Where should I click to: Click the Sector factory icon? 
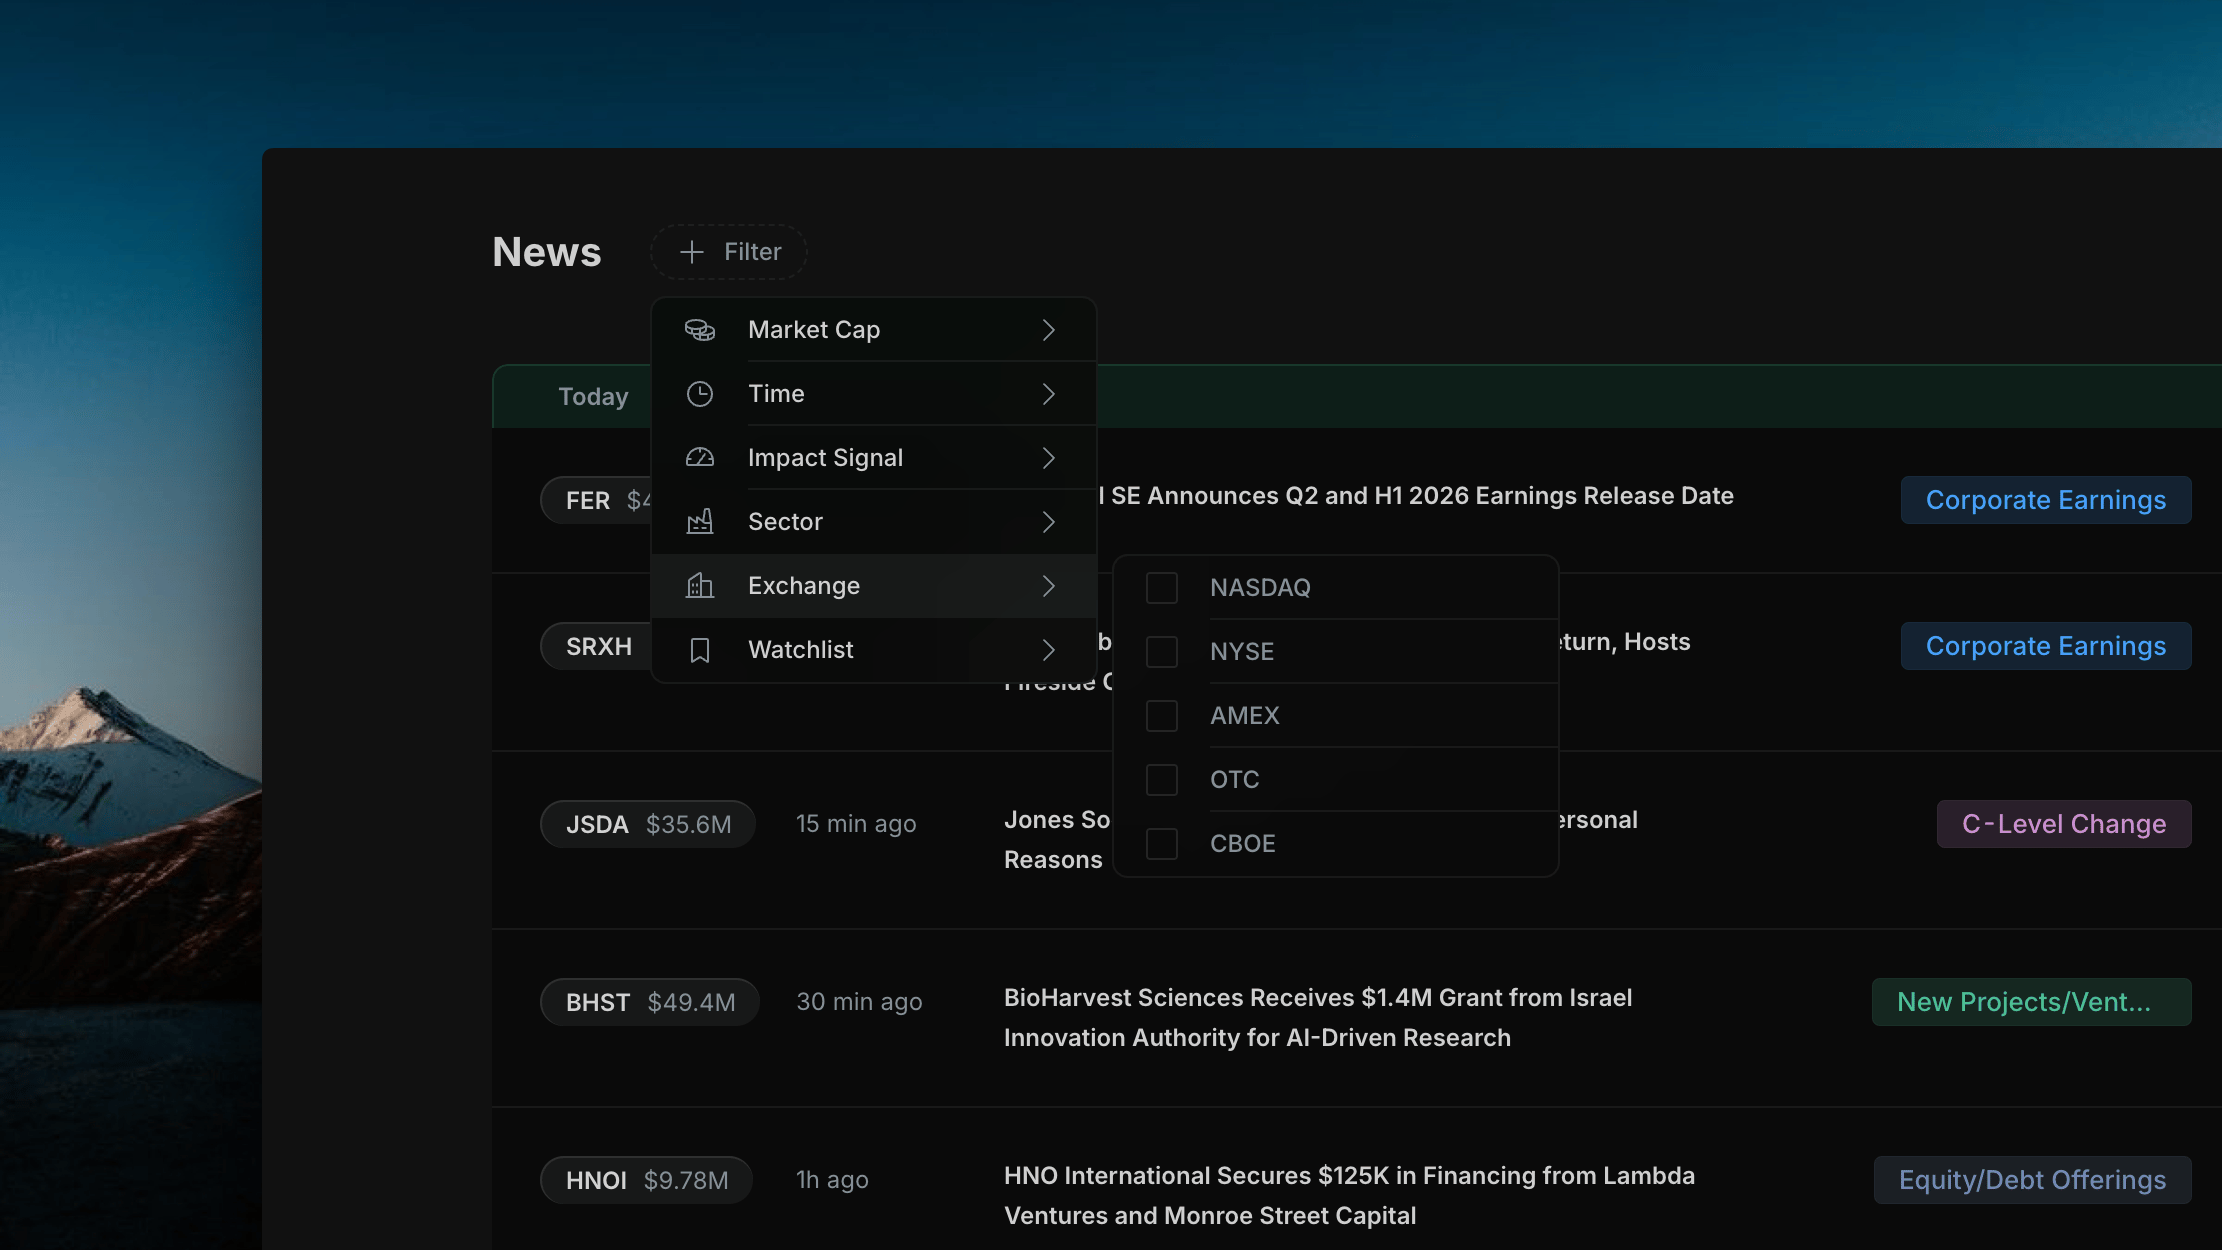pyautogui.click(x=700, y=522)
